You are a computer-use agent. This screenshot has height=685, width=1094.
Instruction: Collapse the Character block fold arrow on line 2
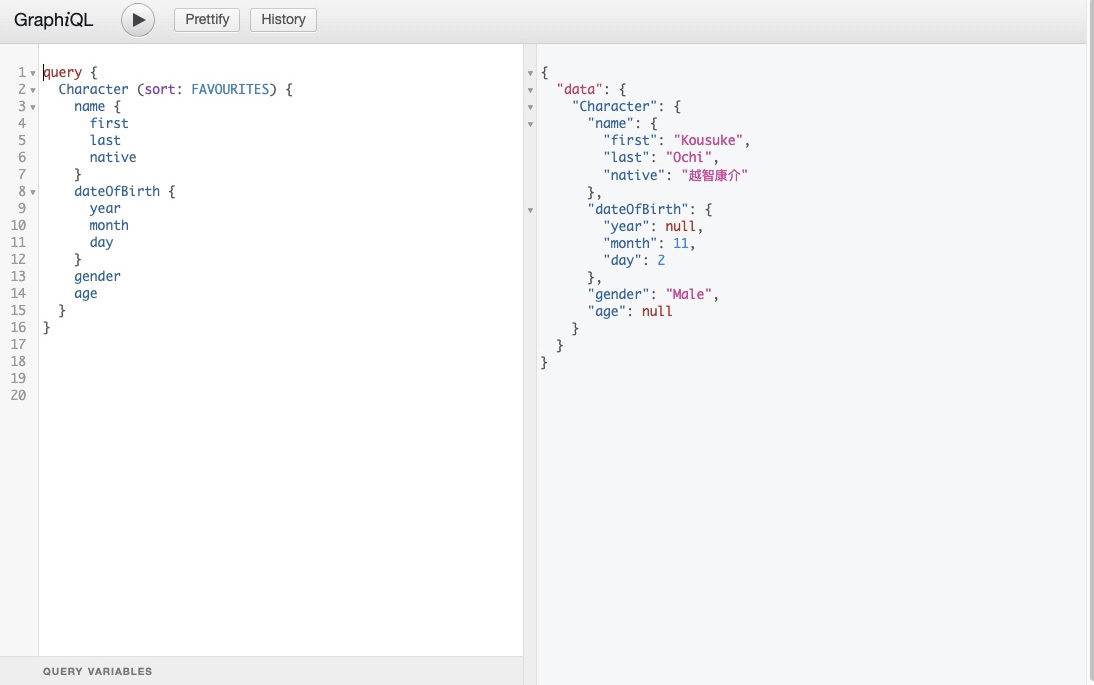click(x=33, y=90)
